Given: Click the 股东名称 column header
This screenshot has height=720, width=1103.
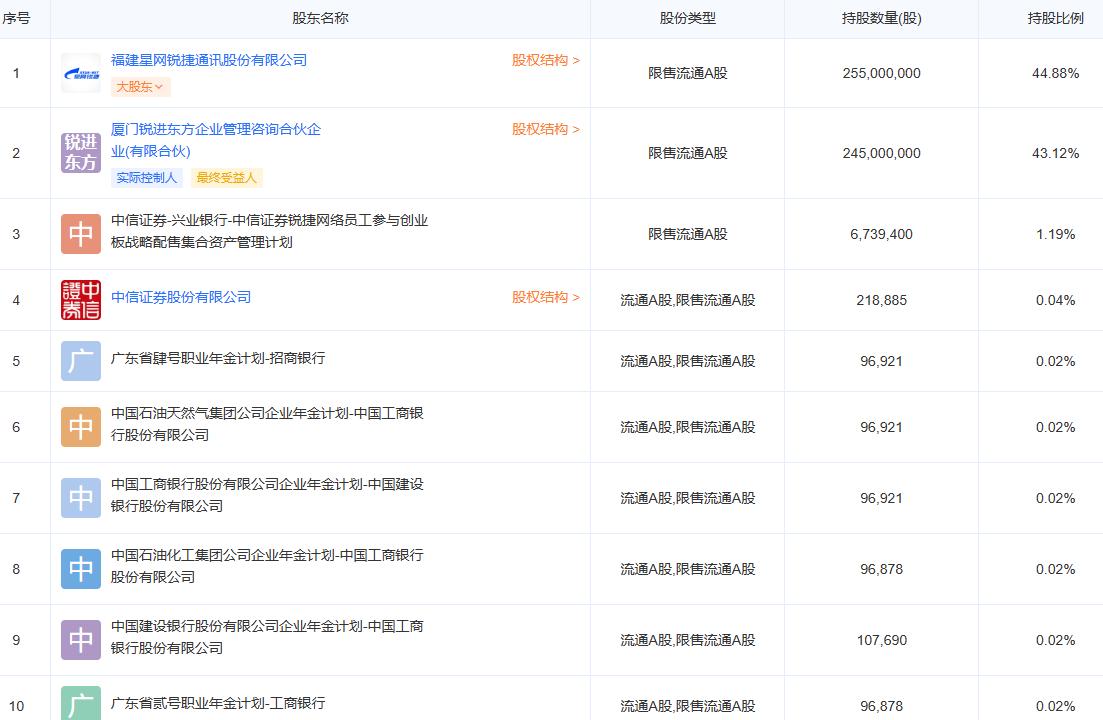Looking at the screenshot, I should coord(320,18).
